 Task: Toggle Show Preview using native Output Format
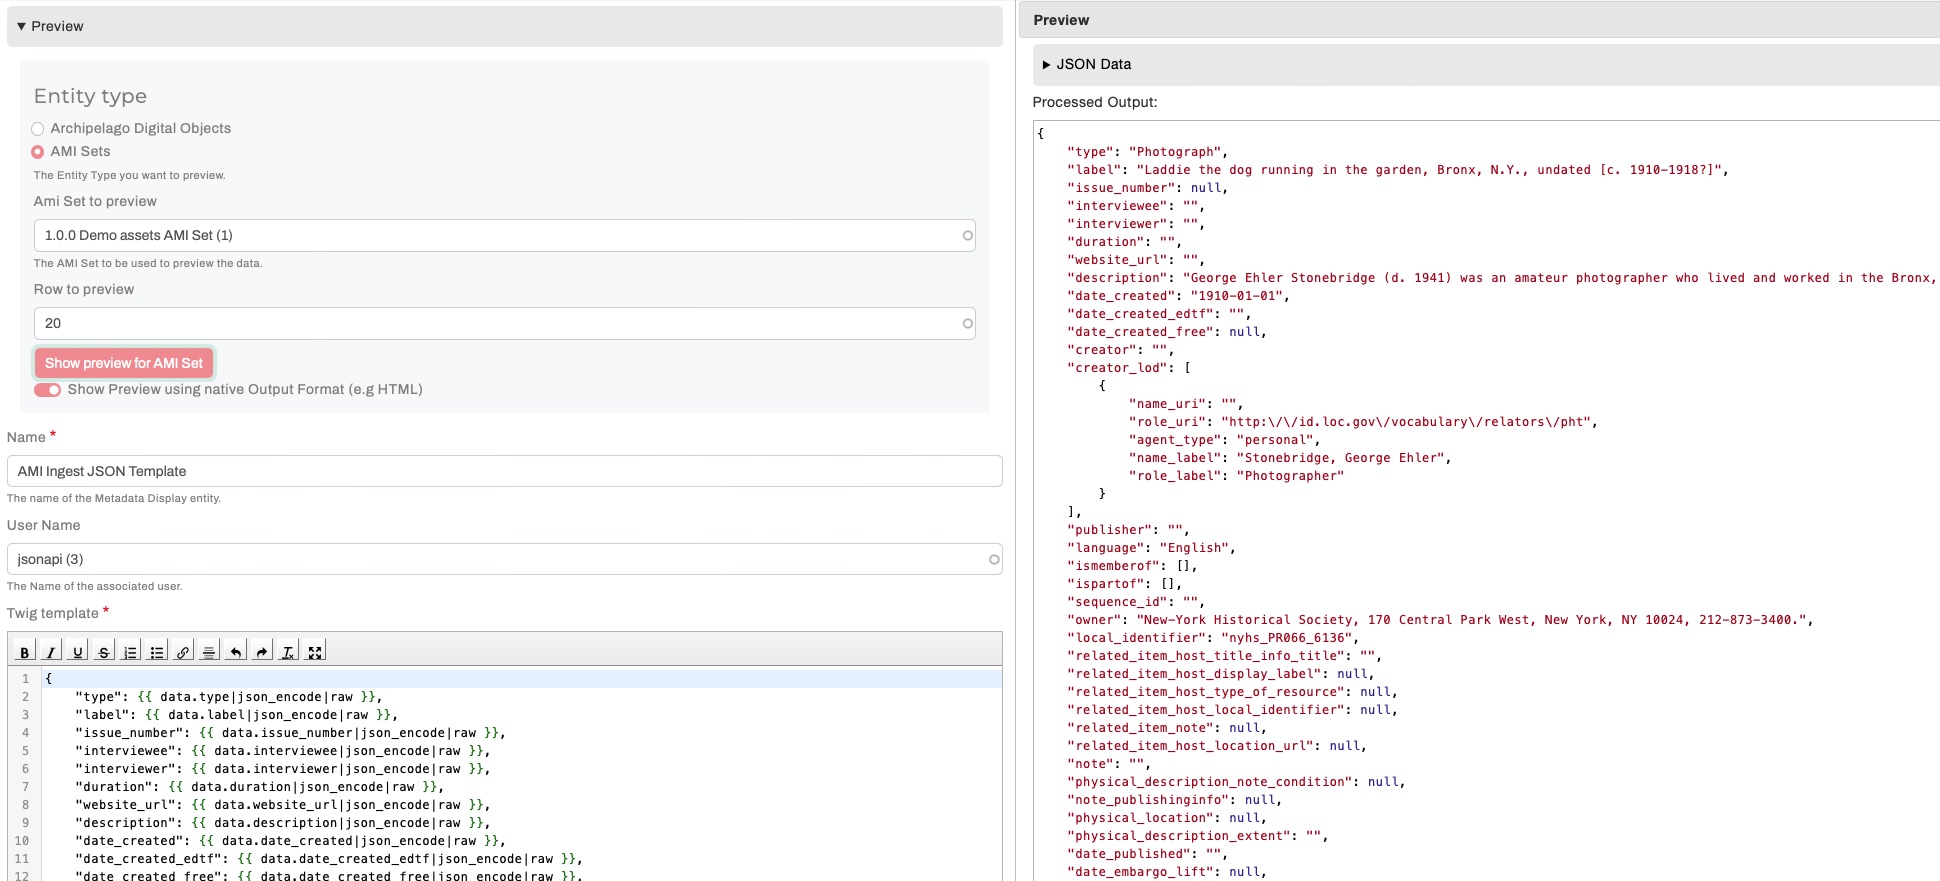[48, 390]
